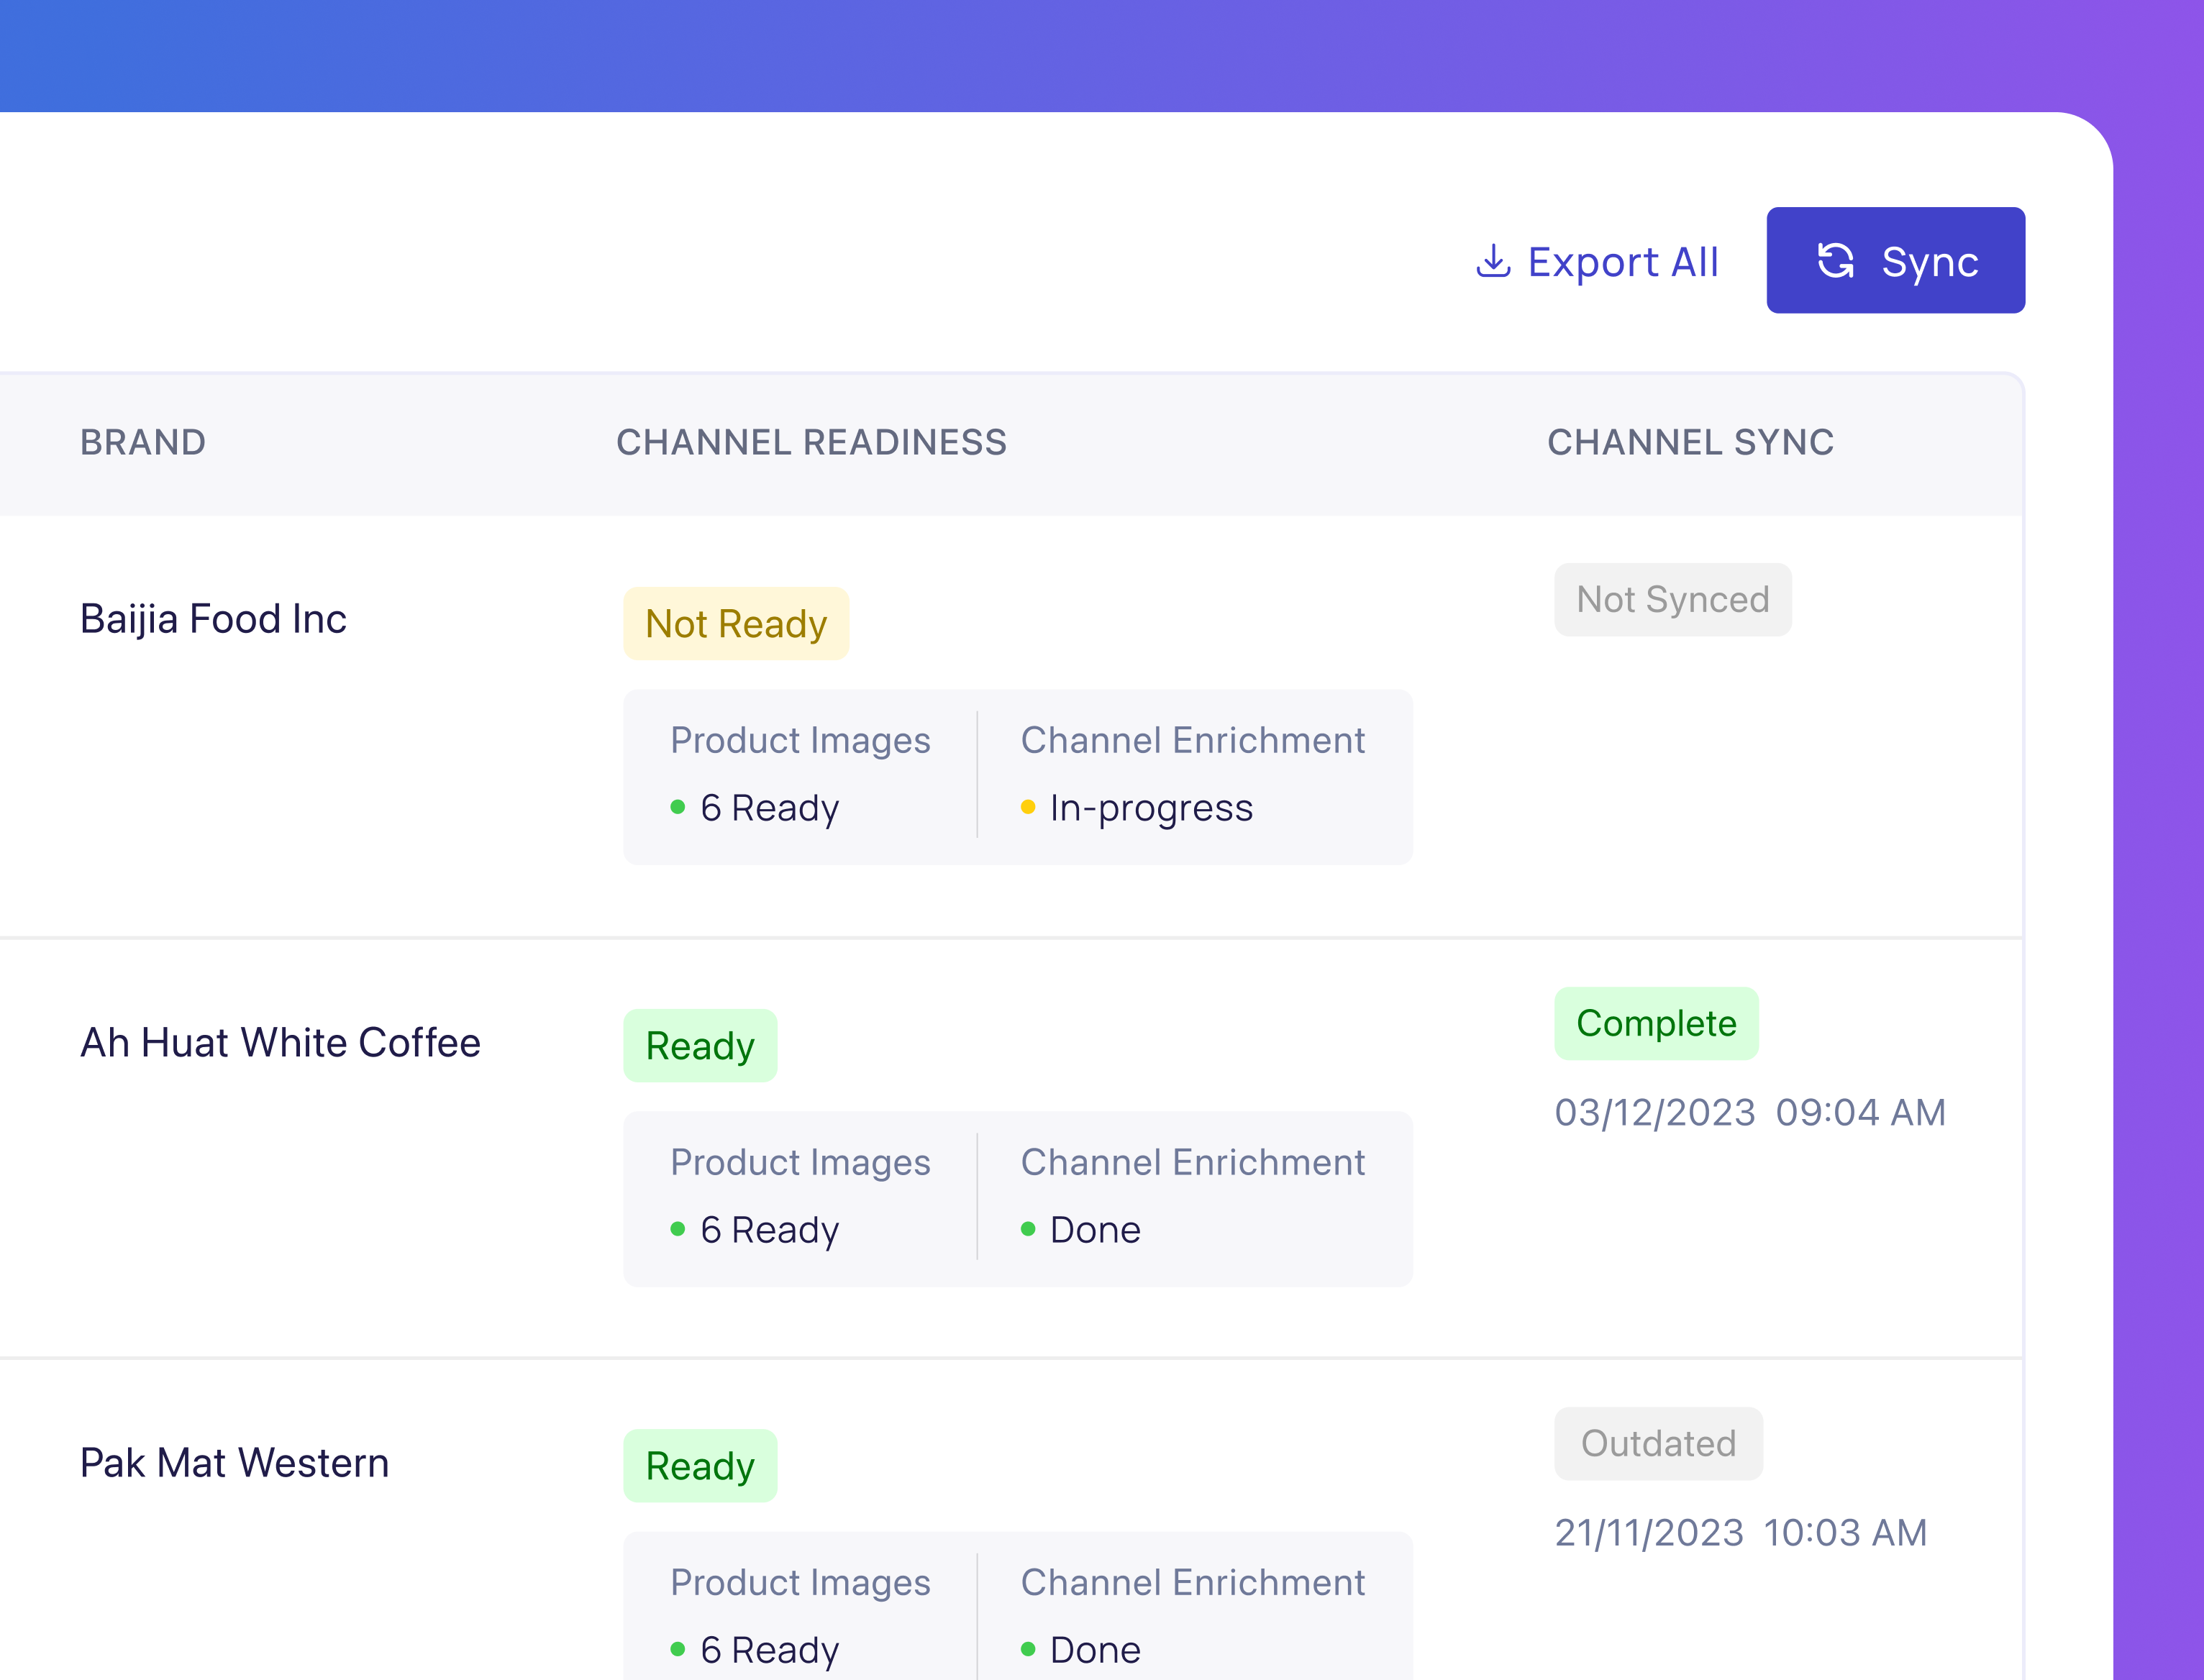
Task: Click the green status dot for Baijia Product Images
Action: click(x=680, y=808)
